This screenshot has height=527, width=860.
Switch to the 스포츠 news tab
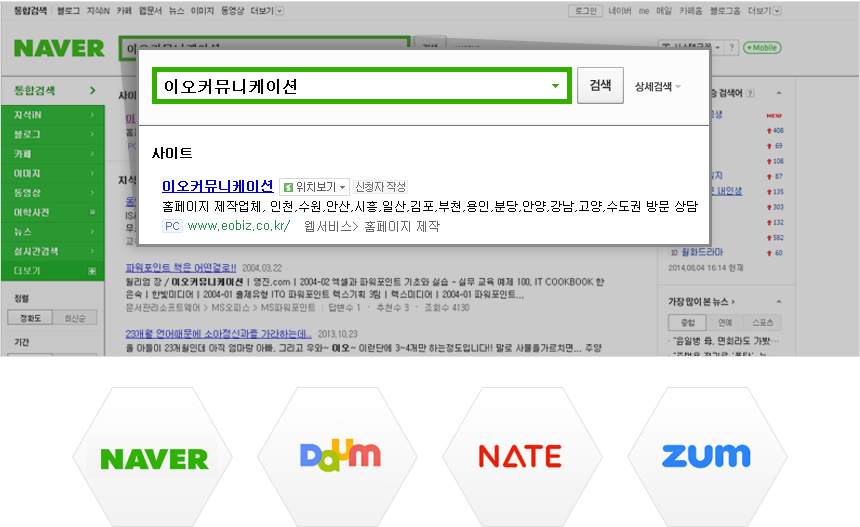coord(762,322)
